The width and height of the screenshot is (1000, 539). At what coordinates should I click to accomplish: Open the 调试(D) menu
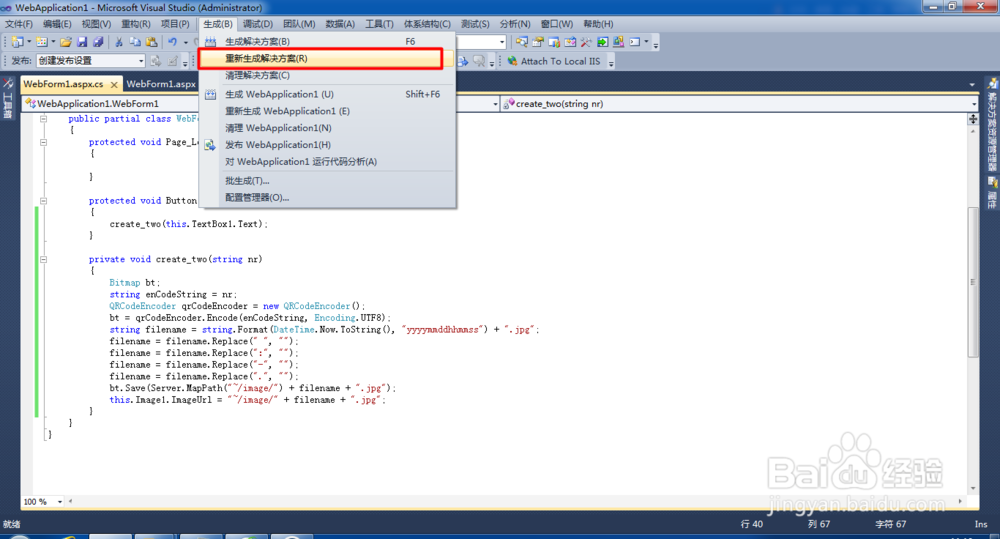pos(258,24)
